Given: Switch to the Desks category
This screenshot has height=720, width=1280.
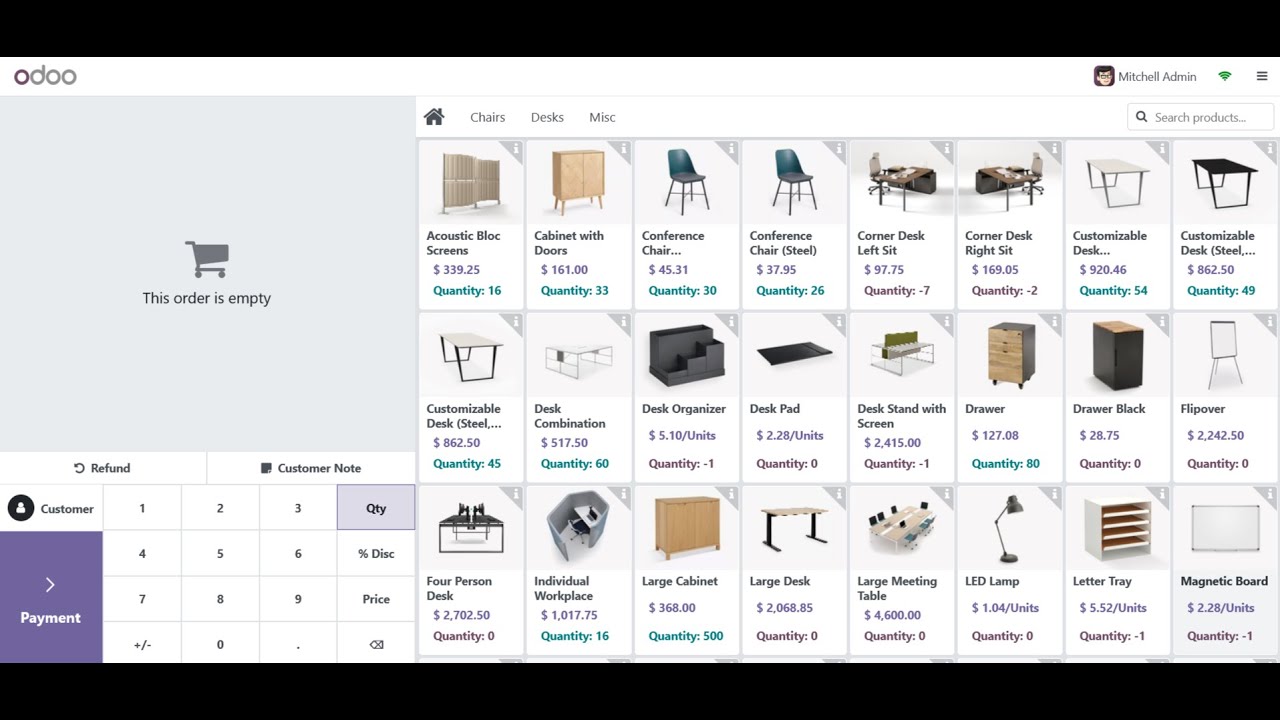Looking at the screenshot, I should 547,117.
